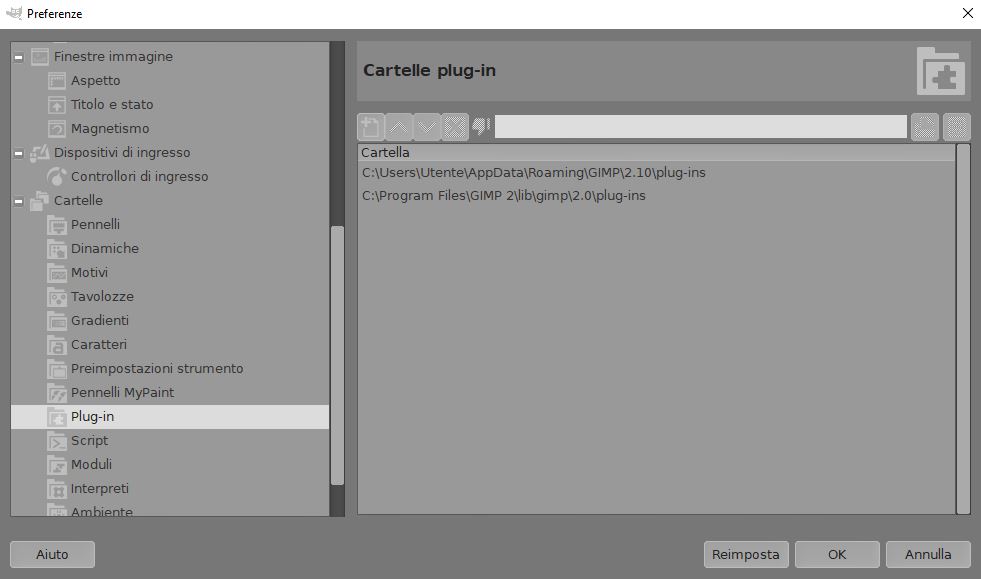Open Gradienti folder settings
The height and width of the screenshot is (579, 981).
(99, 320)
